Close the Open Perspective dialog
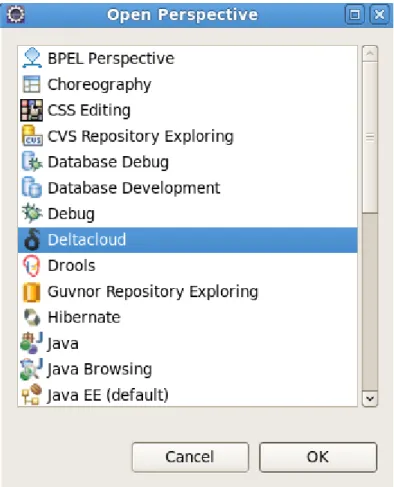 [x=379, y=14]
